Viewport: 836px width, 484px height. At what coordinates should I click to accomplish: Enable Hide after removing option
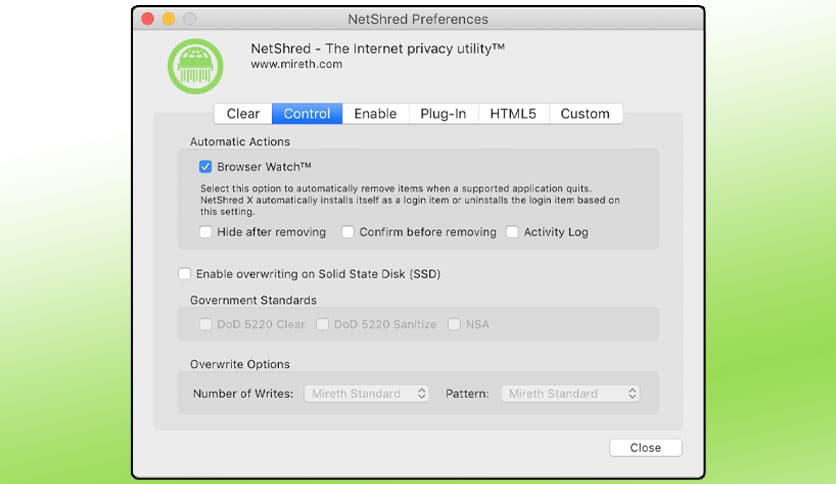[206, 232]
